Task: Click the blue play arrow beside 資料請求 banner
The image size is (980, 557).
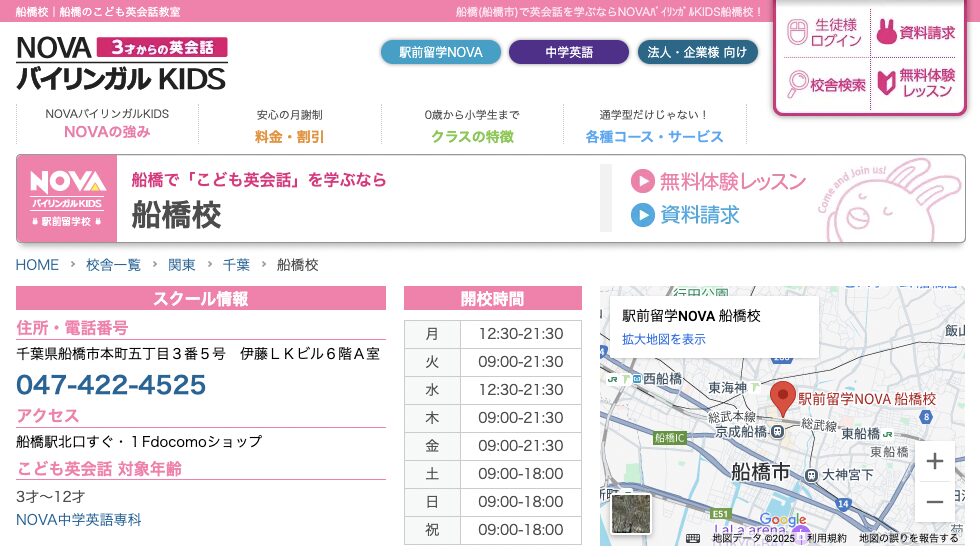Action: click(642, 215)
